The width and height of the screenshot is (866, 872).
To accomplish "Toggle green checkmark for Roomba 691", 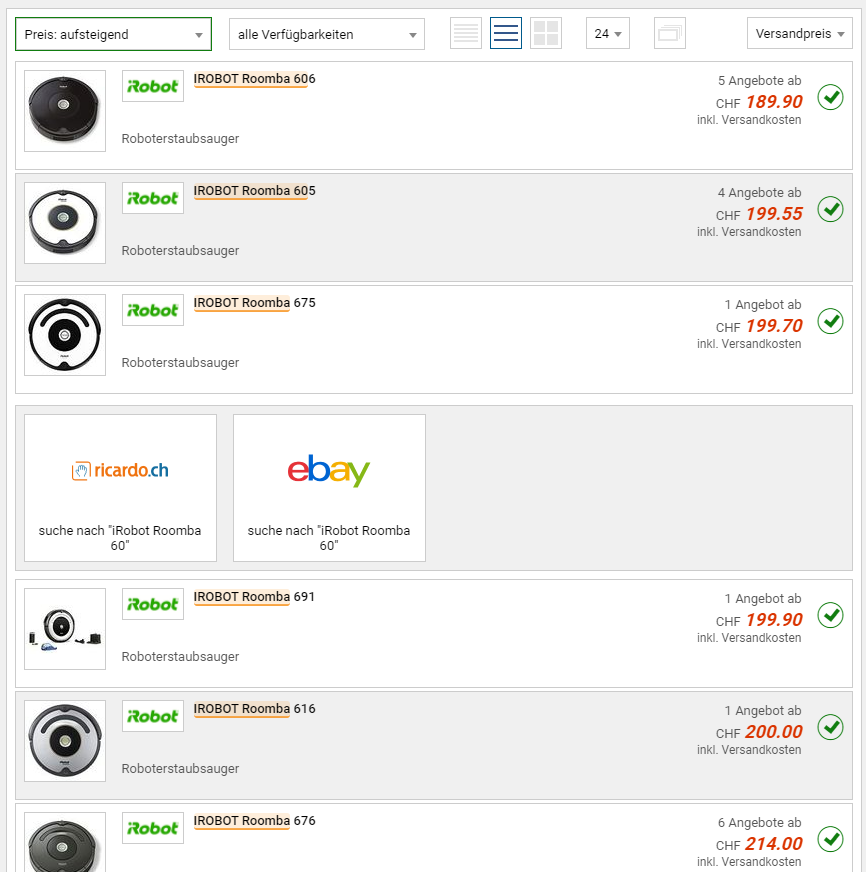I will point(830,615).
